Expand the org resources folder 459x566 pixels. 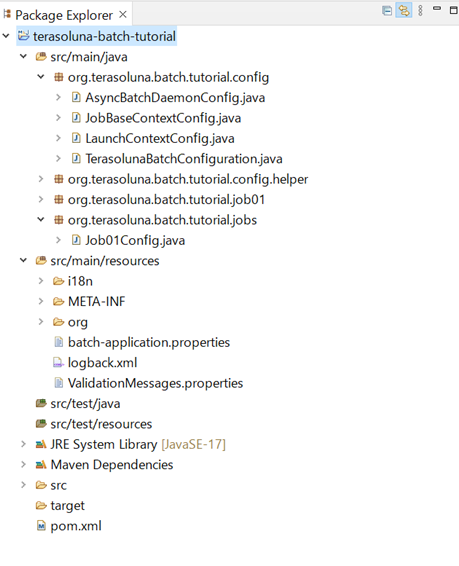click(41, 322)
